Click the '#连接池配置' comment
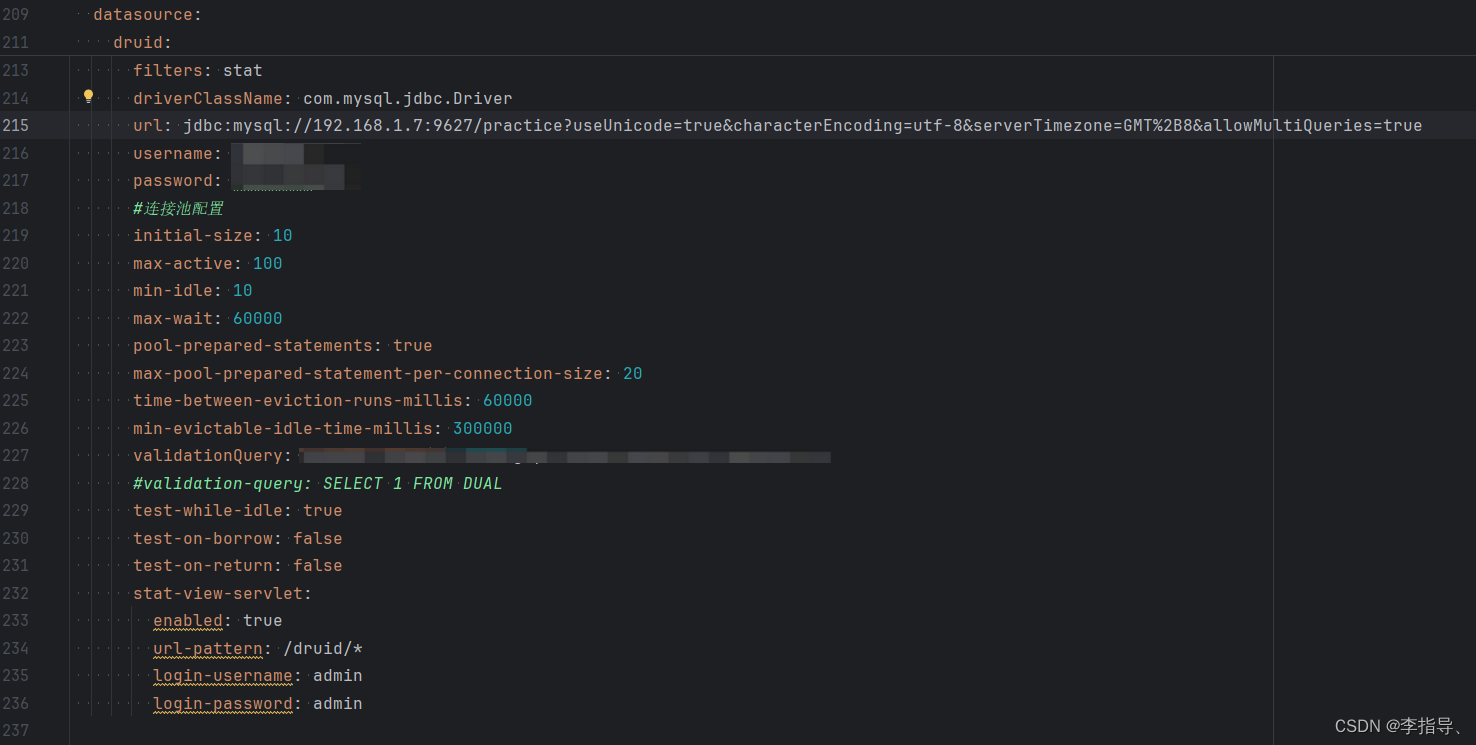The image size is (1476, 745). click(x=178, y=208)
